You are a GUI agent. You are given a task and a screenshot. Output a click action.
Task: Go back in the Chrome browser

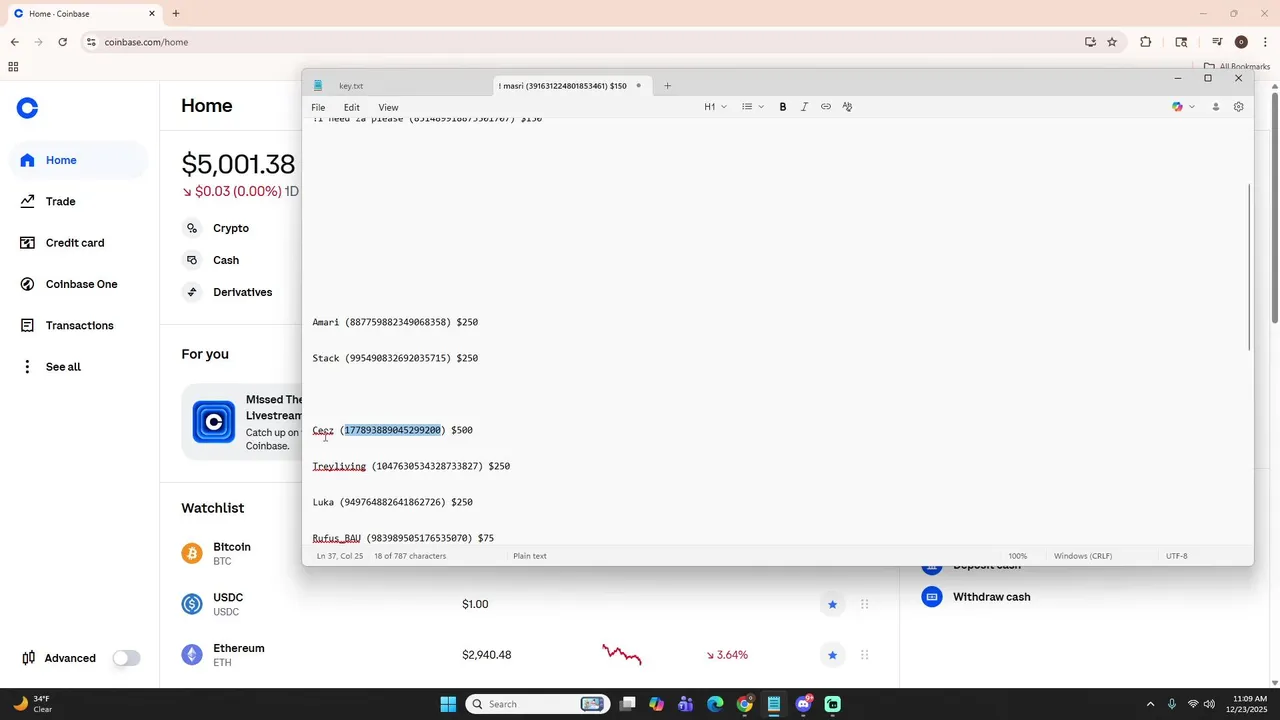[x=14, y=42]
